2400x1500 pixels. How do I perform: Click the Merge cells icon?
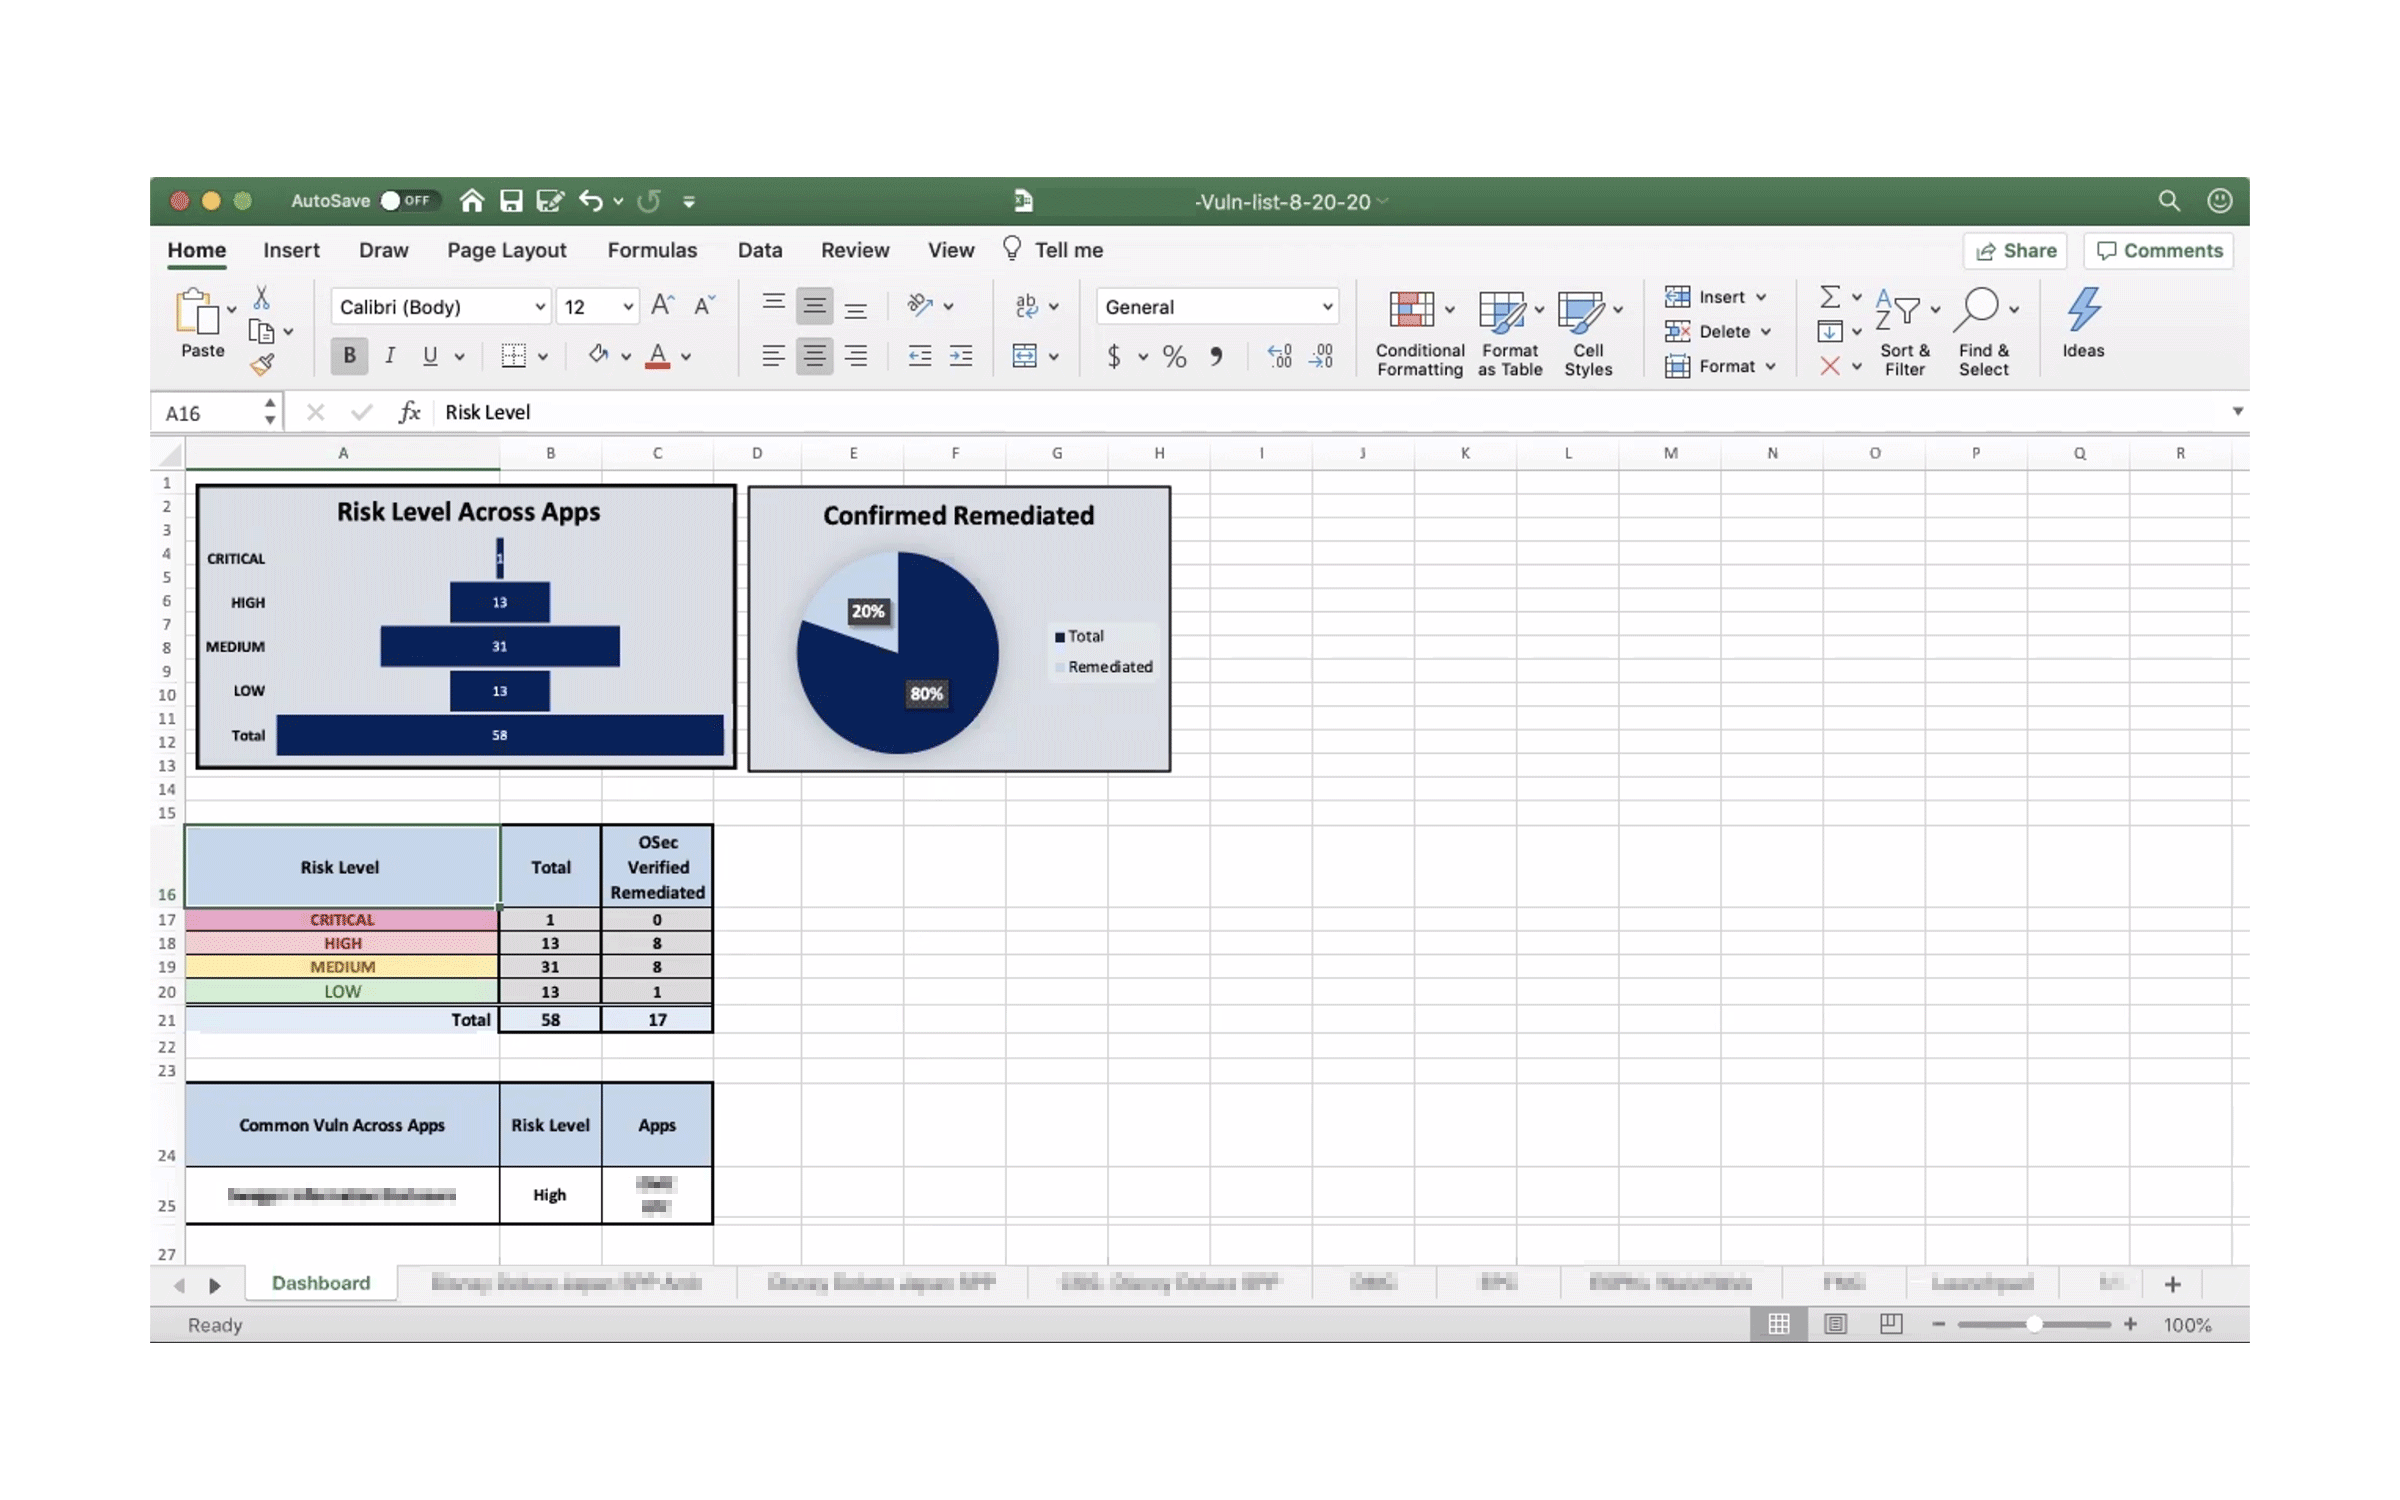(1024, 356)
